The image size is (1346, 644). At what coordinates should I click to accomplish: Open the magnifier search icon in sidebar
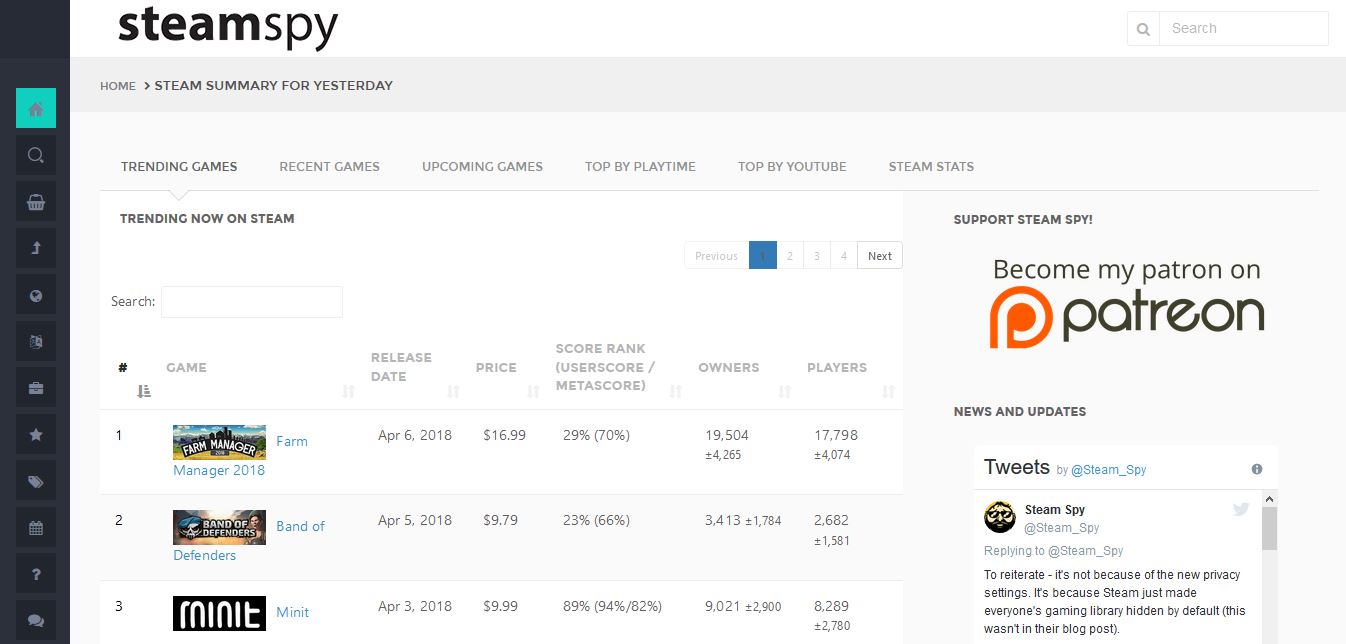(36, 155)
